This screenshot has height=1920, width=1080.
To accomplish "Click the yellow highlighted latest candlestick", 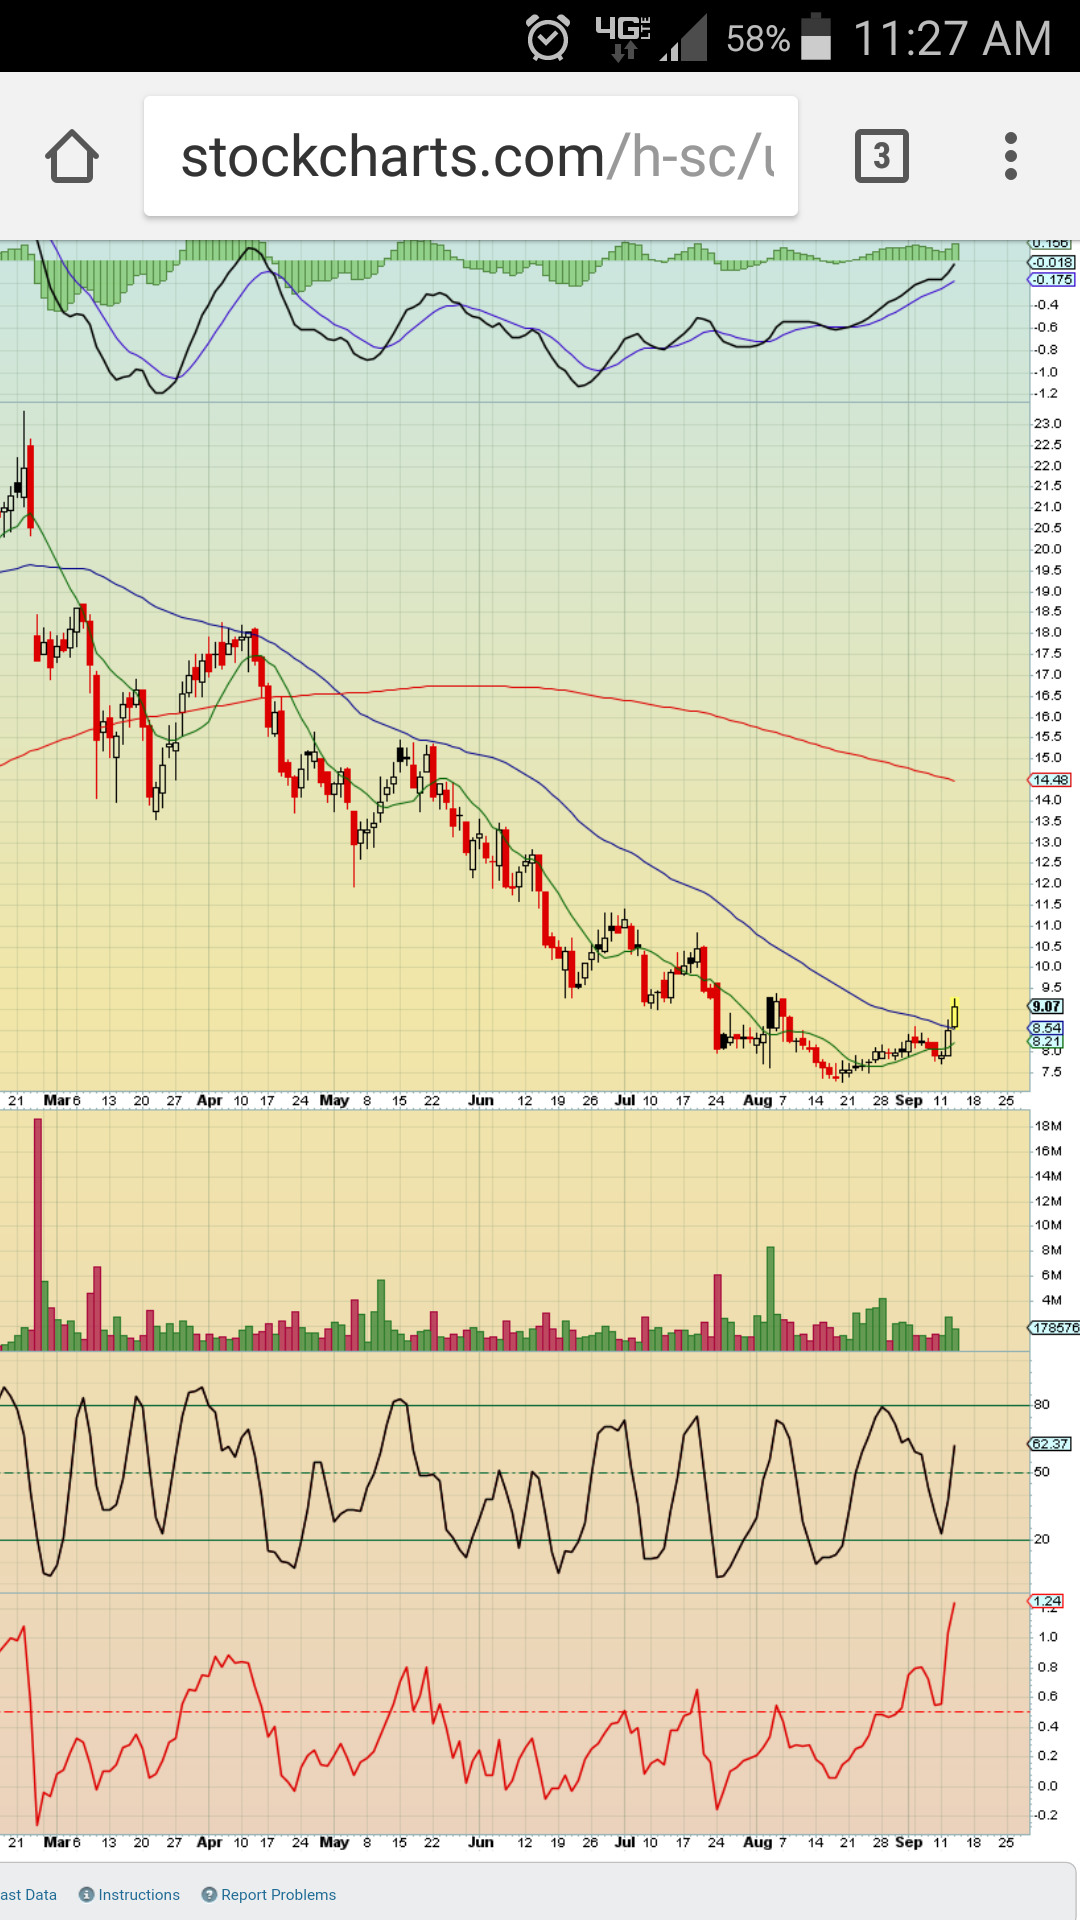I will 955,1014.
